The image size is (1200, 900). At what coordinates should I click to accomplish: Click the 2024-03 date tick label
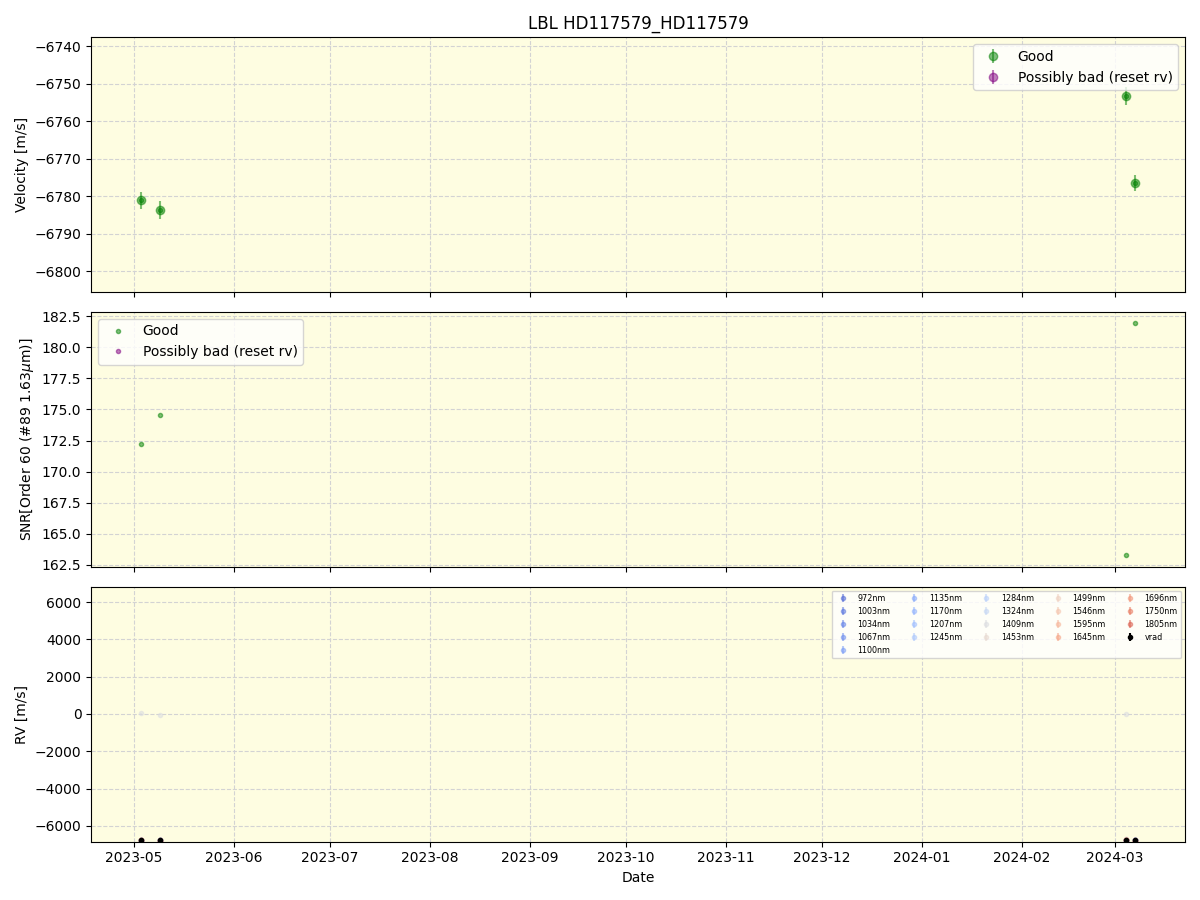point(1115,857)
